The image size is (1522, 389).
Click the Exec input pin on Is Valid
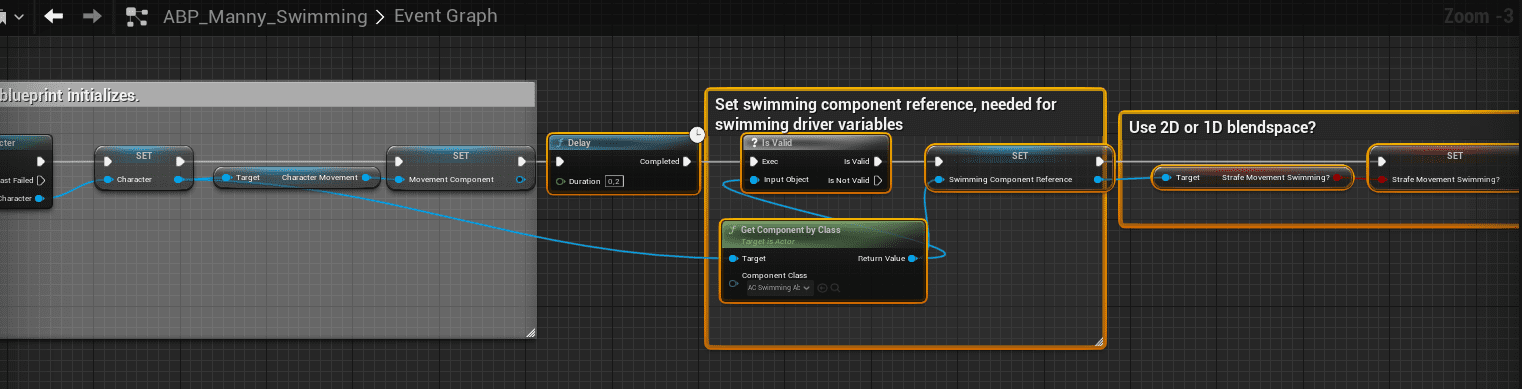[x=753, y=161]
